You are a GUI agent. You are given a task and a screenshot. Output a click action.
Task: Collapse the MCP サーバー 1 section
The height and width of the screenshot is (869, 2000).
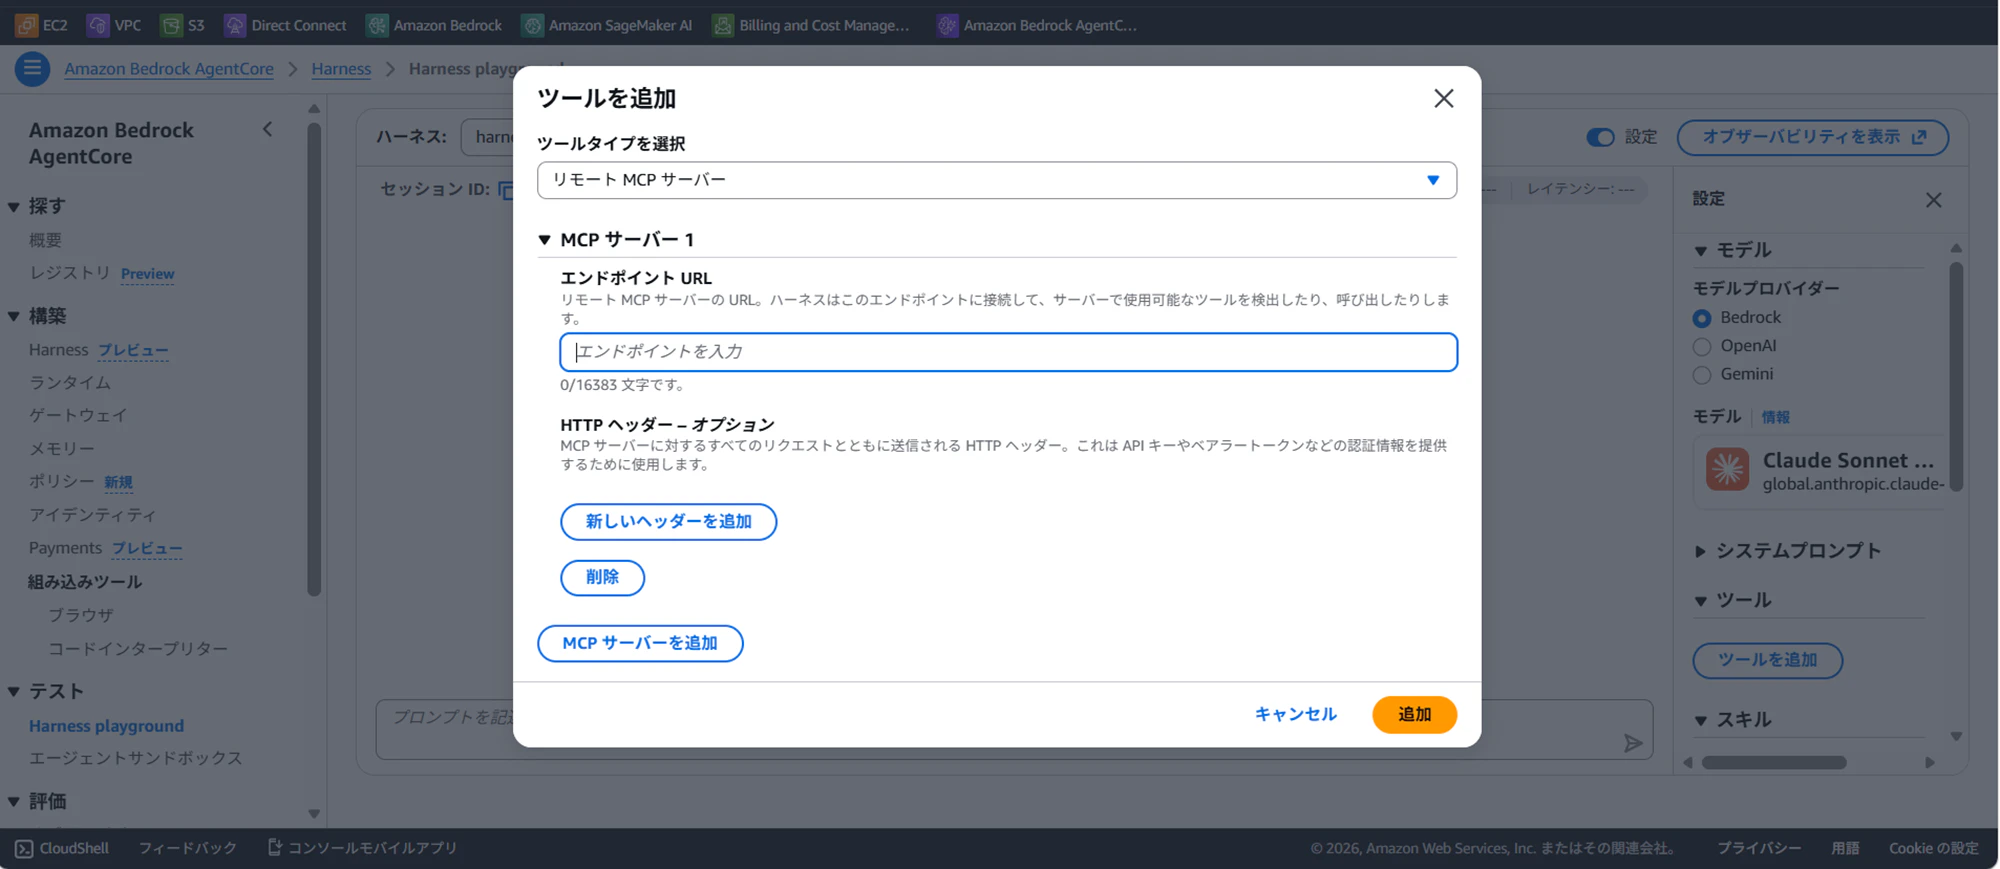tap(545, 240)
